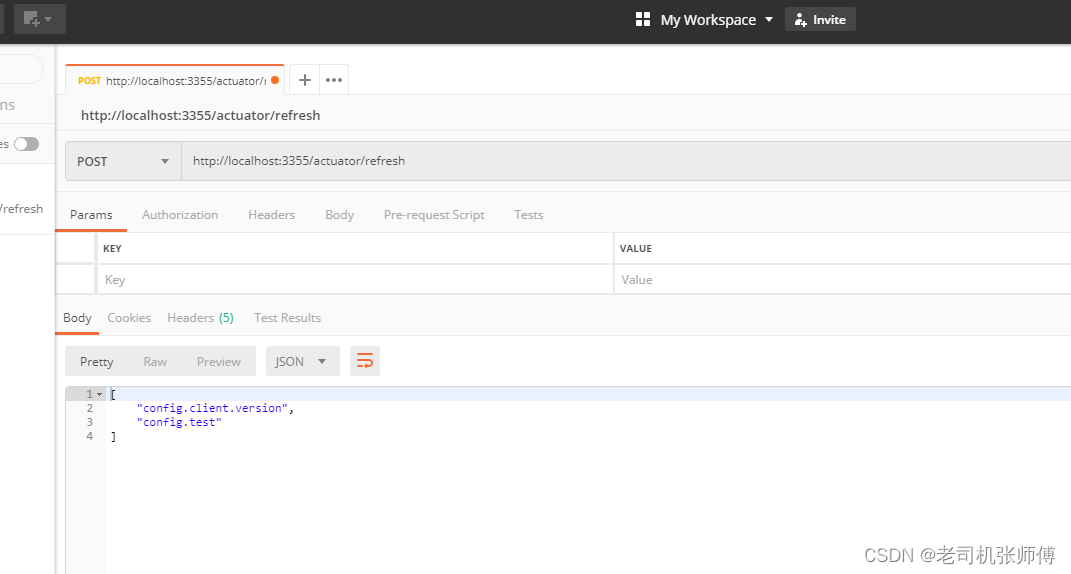Open the new window dropdown icon in top bar

click(x=40, y=19)
